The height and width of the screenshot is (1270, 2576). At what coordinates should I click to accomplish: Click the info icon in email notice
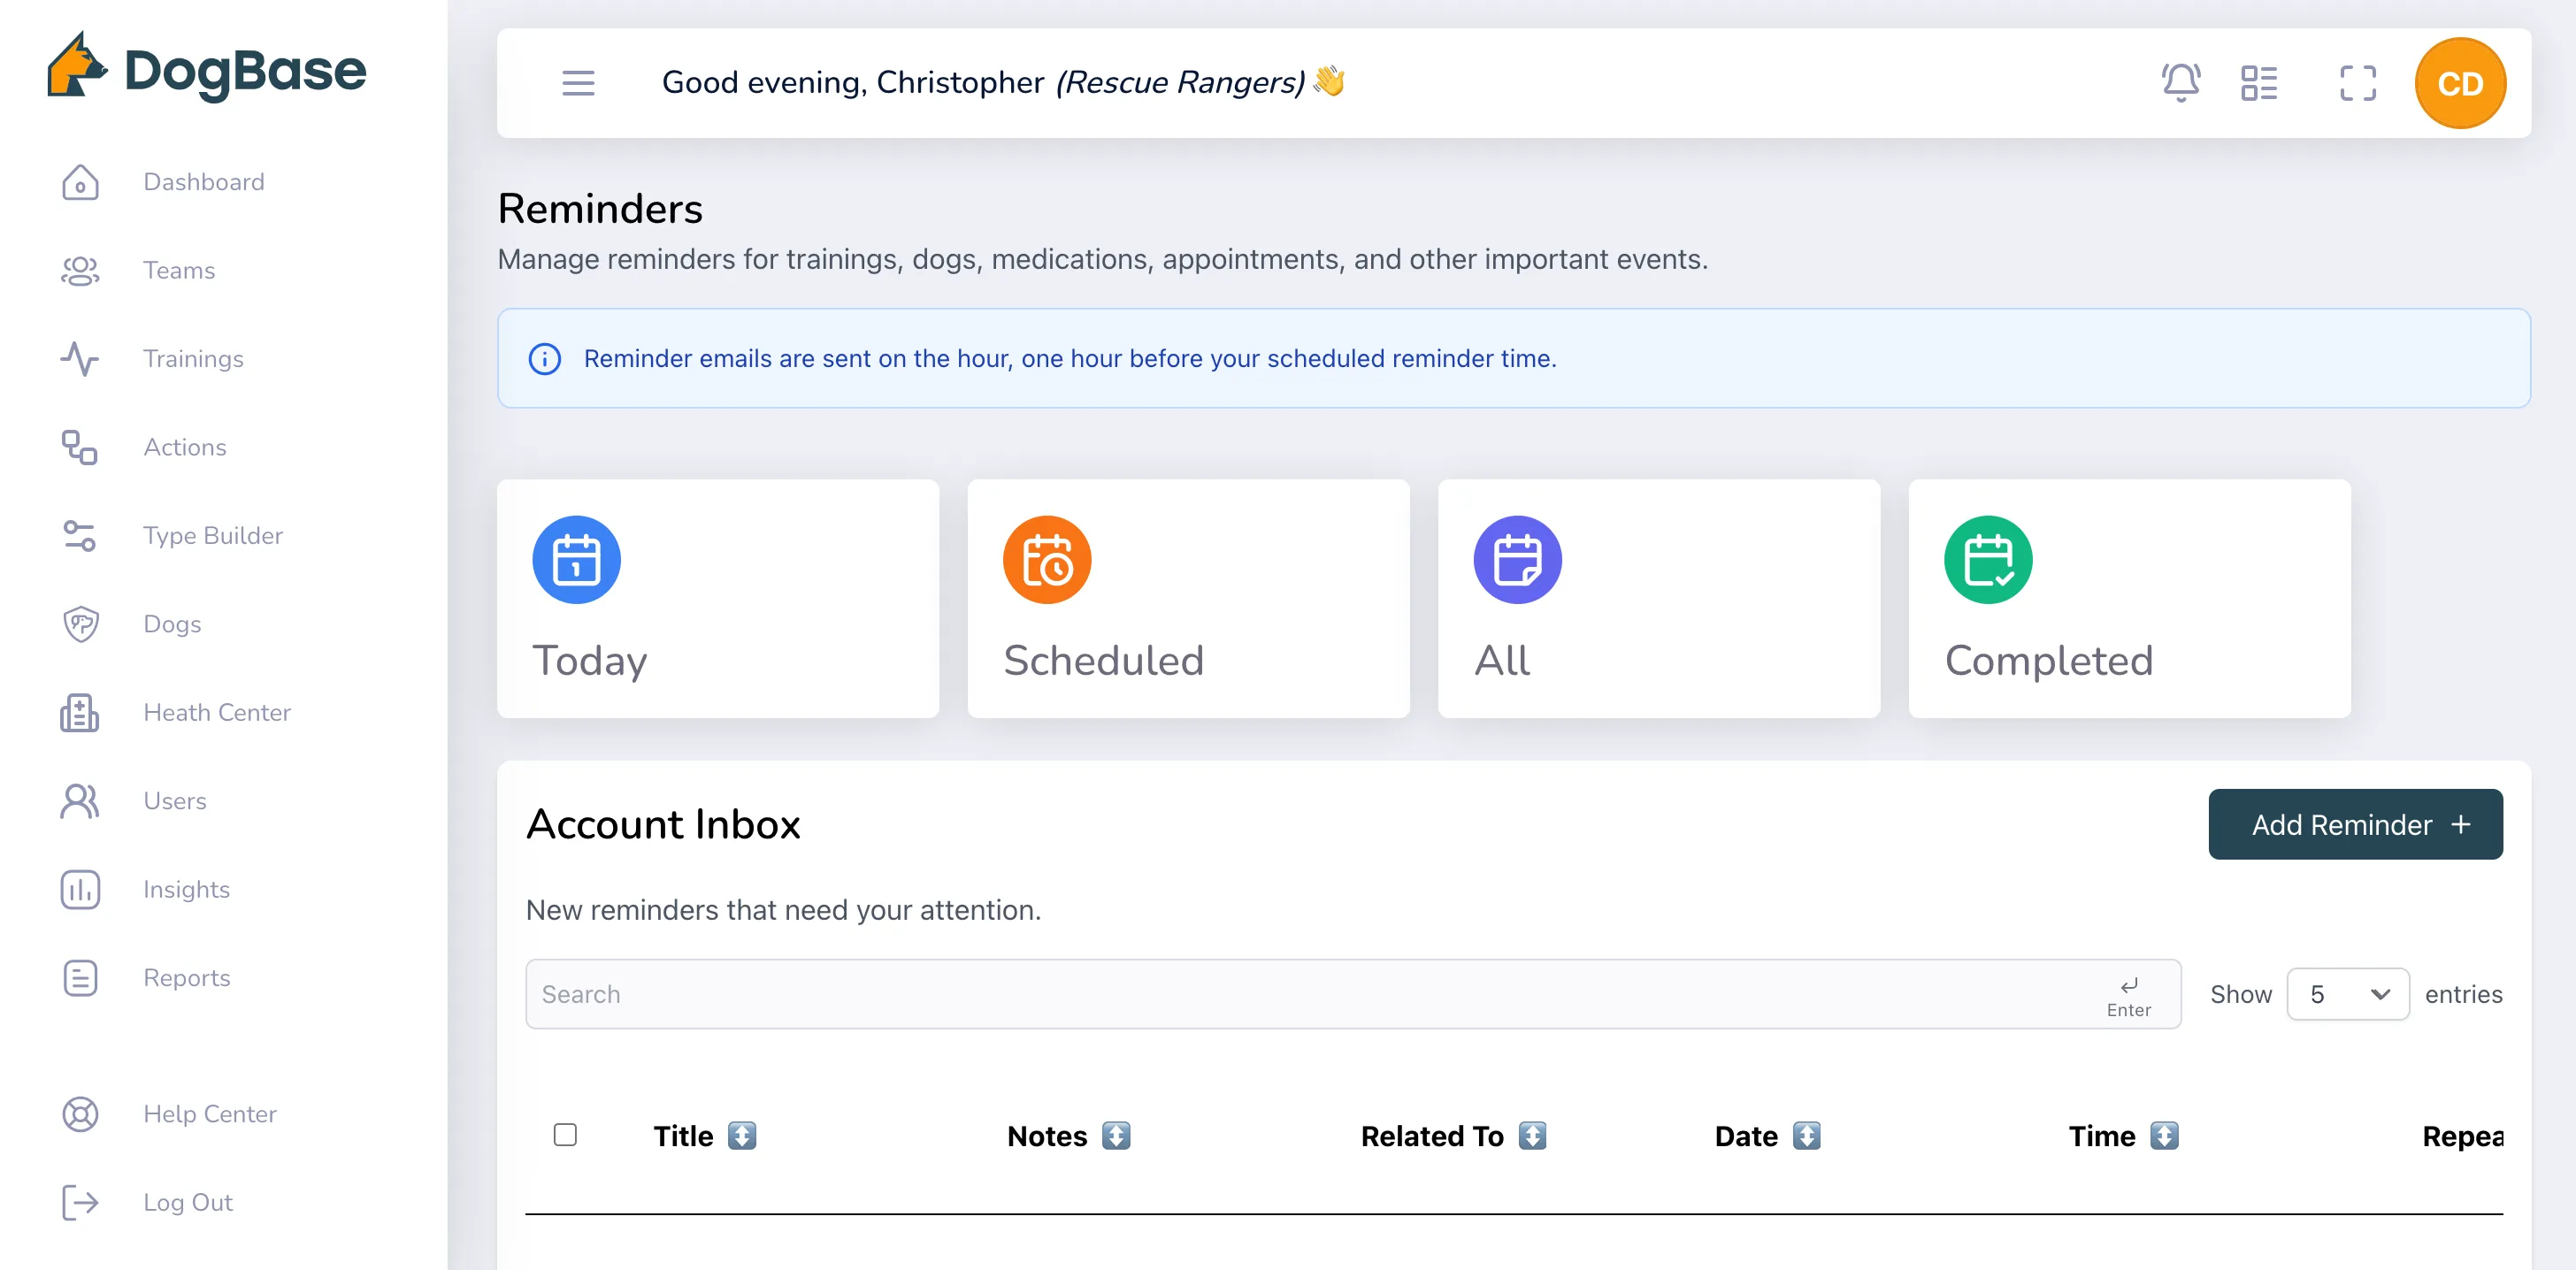pos(544,359)
